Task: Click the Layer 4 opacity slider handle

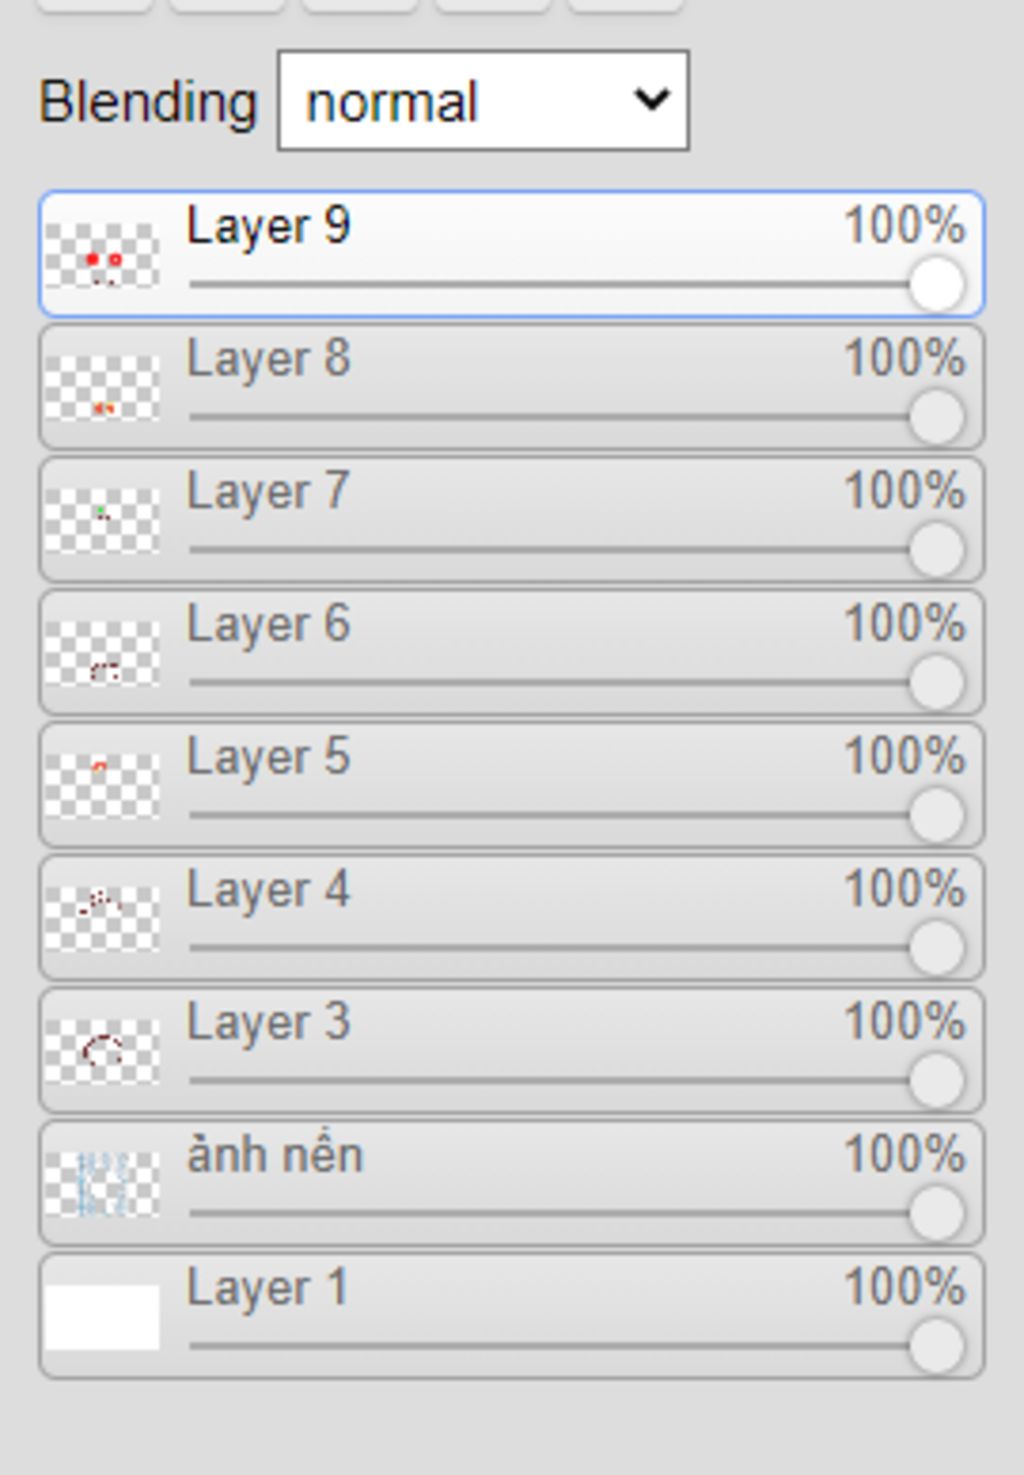Action: point(937,948)
